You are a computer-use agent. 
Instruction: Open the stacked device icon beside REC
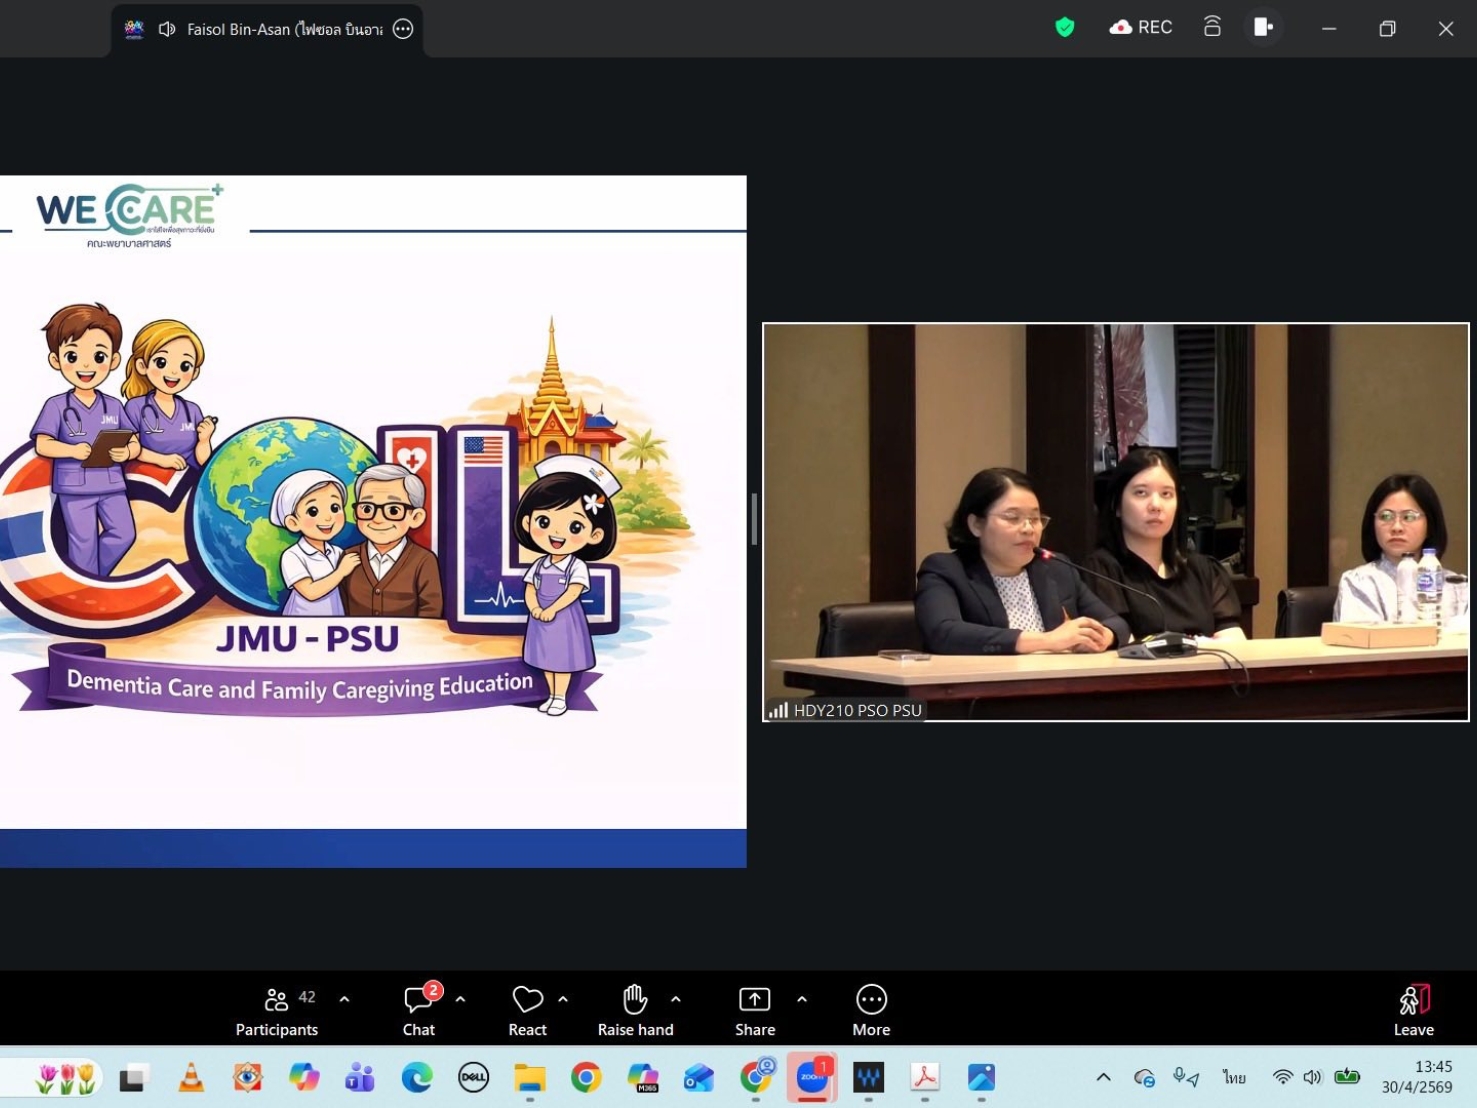tap(1212, 27)
